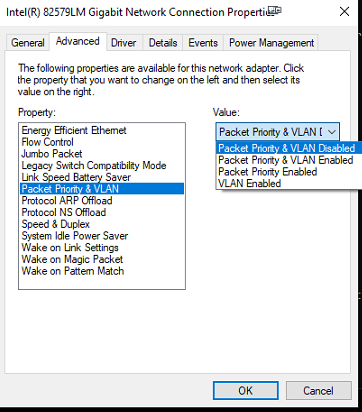
Task: Choose Packet Priority & VLAN Disabled option
Action: point(289,148)
